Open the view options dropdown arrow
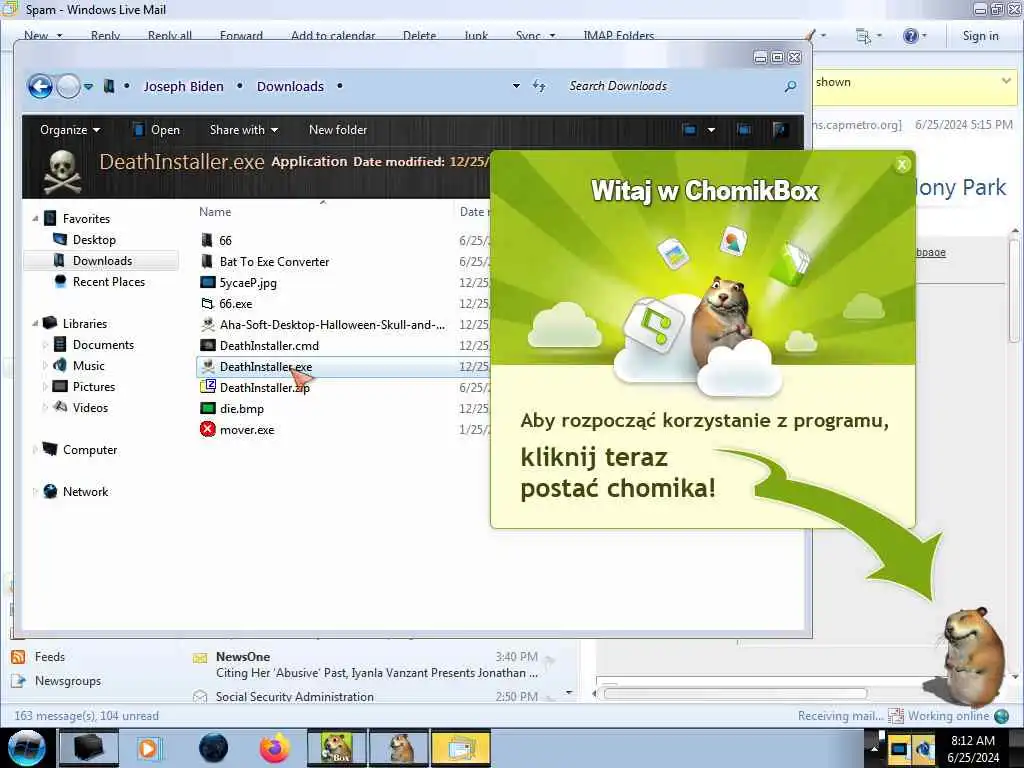This screenshot has width=1024, height=768. [x=711, y=130]
